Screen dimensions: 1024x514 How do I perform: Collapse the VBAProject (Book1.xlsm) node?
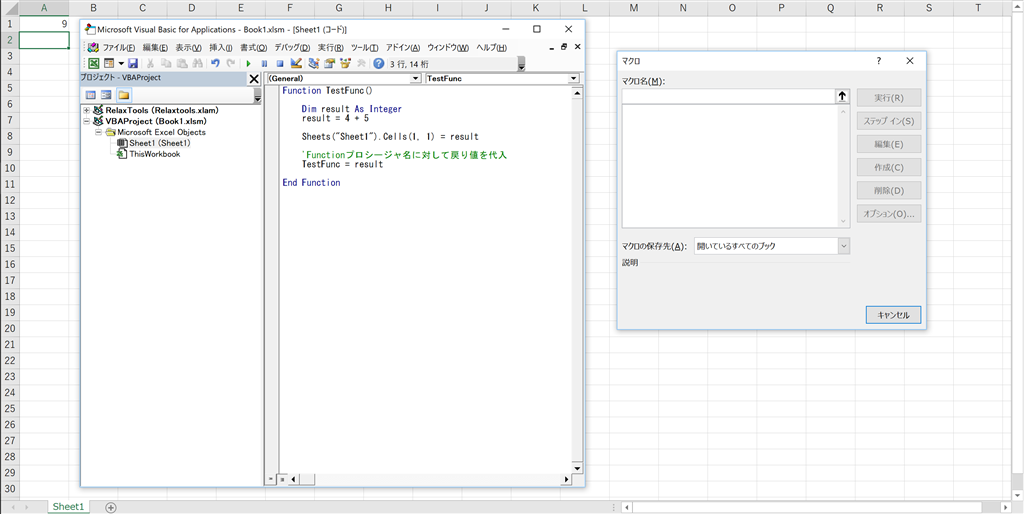(86, 121)
